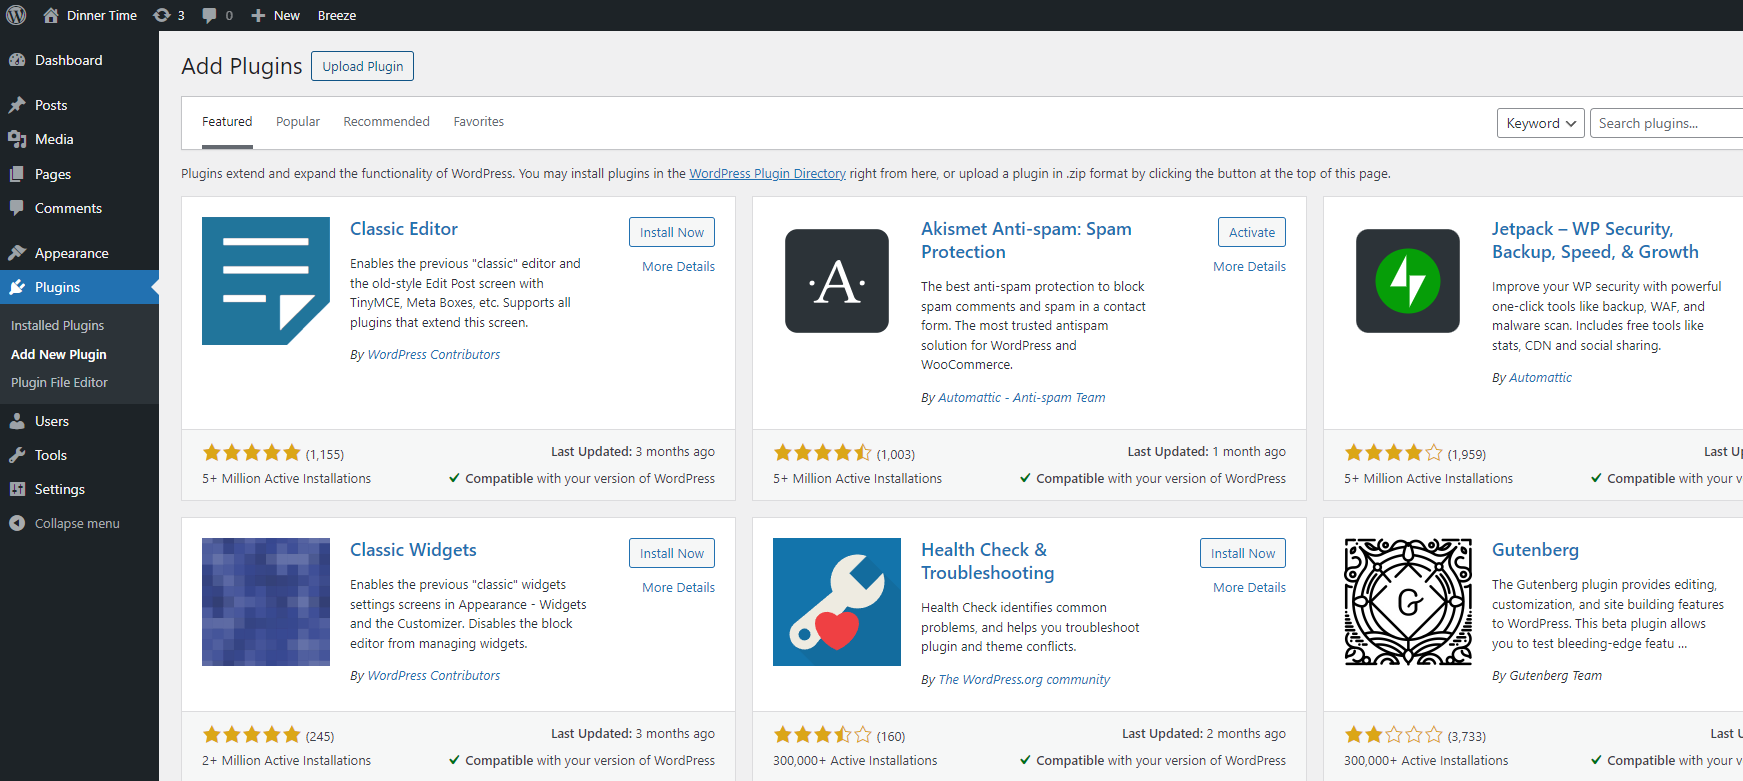Click the Media icon in sidebar
The height and width of the screenshot is (781, 1743).
(x=17, y=139)
